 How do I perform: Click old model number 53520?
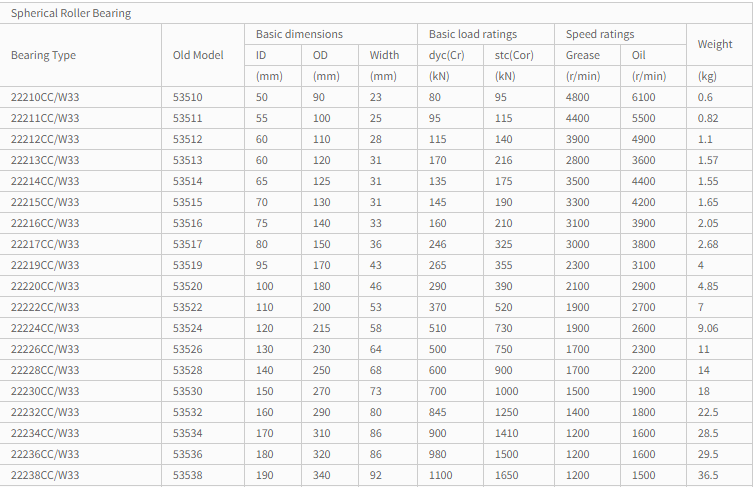187,286
